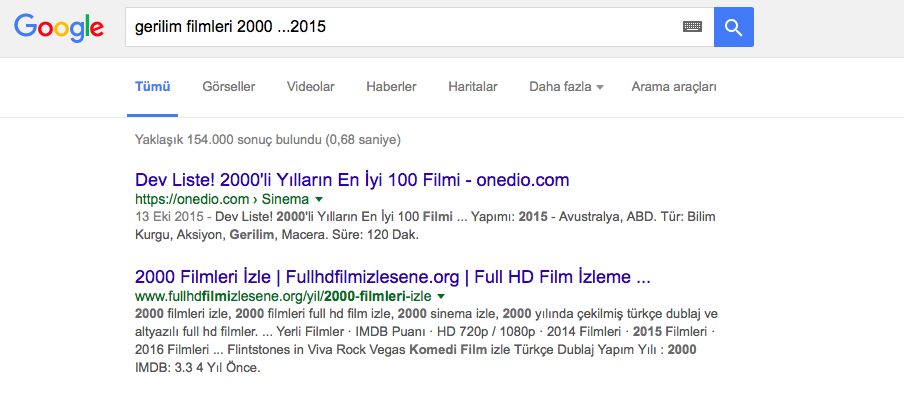Expand the Daha fazla dropdown
904x398 pixels.
tap(566, 87)
